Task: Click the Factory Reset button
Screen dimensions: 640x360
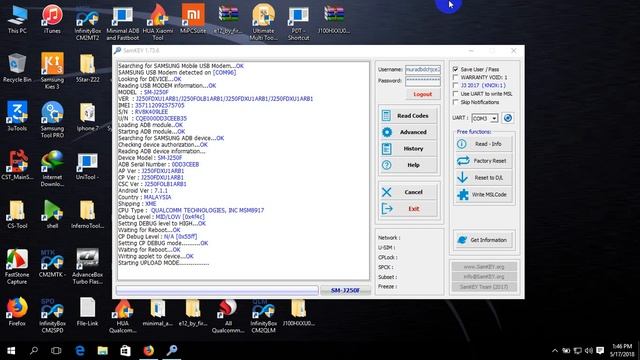Action: (484, 161)
